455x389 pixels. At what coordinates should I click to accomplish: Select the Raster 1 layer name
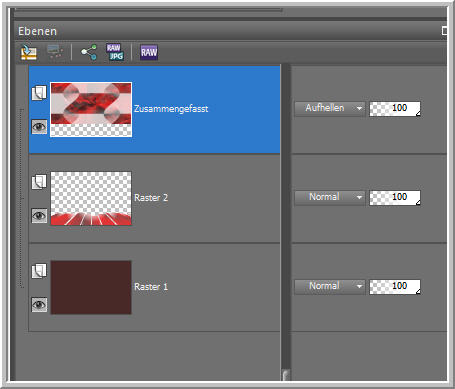click(151, 287)
